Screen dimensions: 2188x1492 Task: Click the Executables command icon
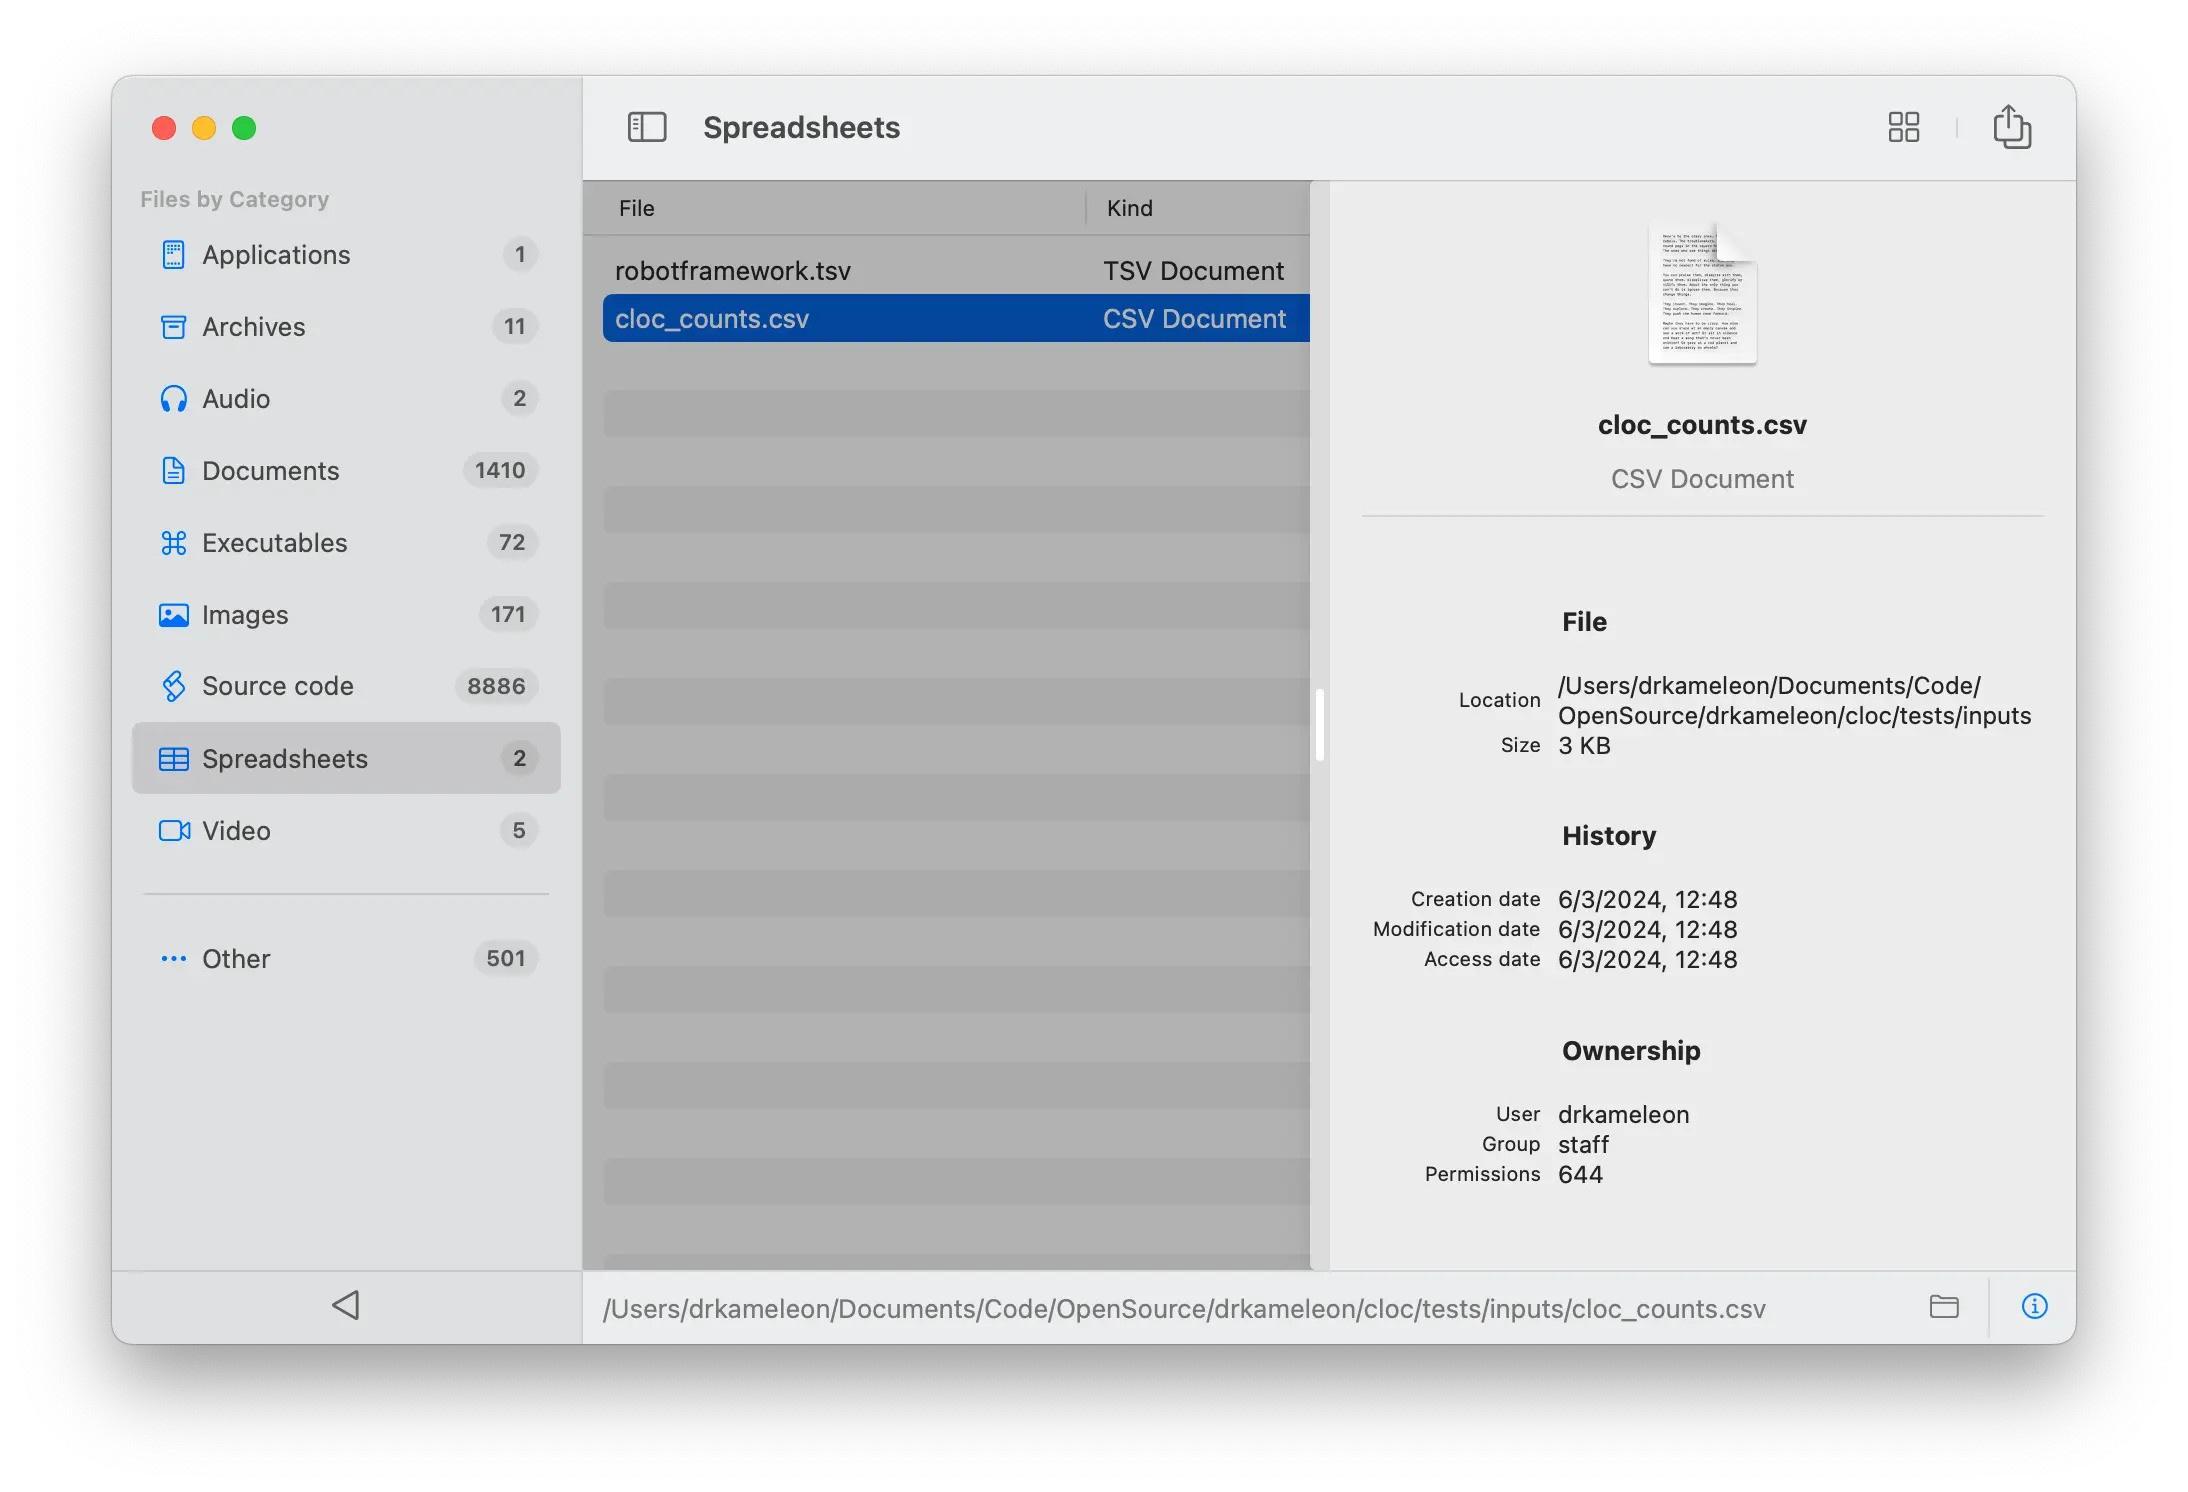[173, 543]
